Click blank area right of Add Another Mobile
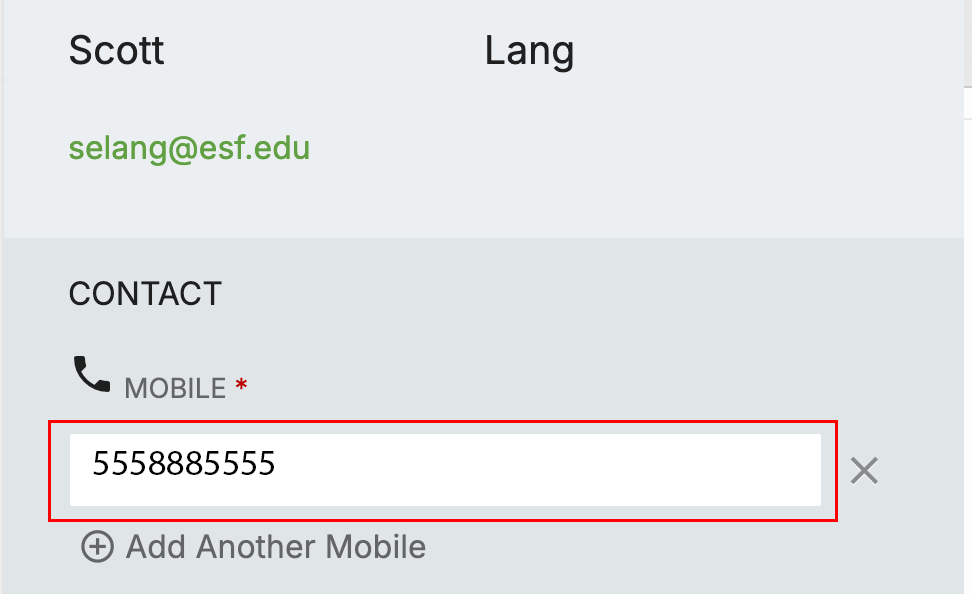Screen dimensions: 972x594 (650, 547)
